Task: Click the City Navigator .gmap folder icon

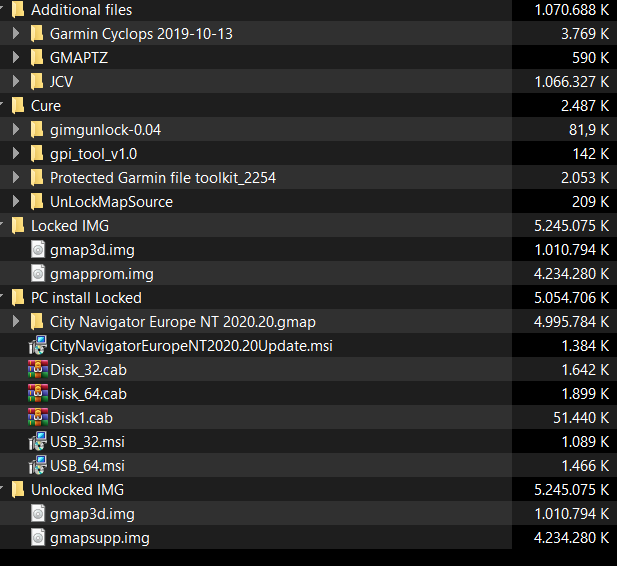Action: pyautogui.click(x=37, y=322)
